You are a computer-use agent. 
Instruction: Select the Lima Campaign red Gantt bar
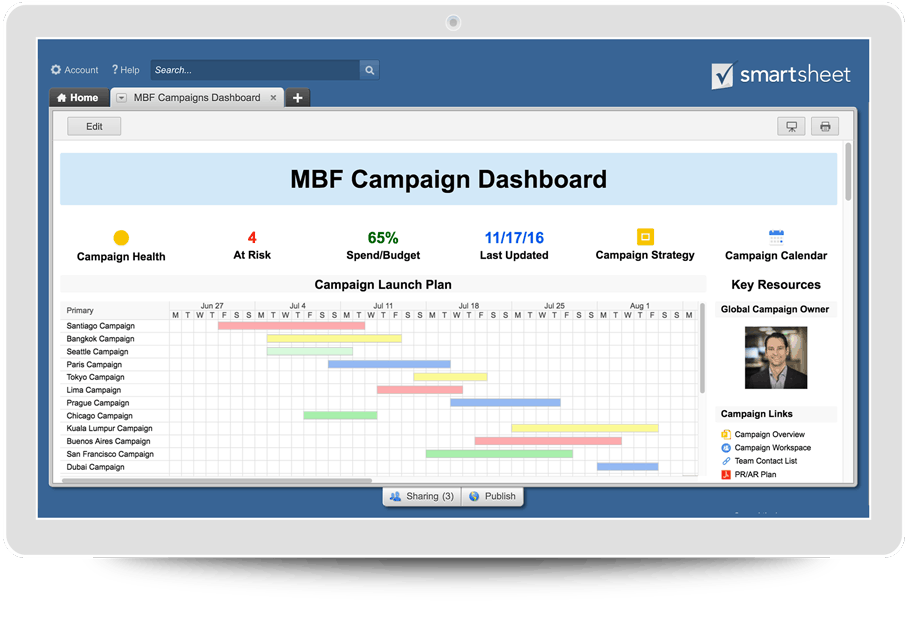click(420, 390)
